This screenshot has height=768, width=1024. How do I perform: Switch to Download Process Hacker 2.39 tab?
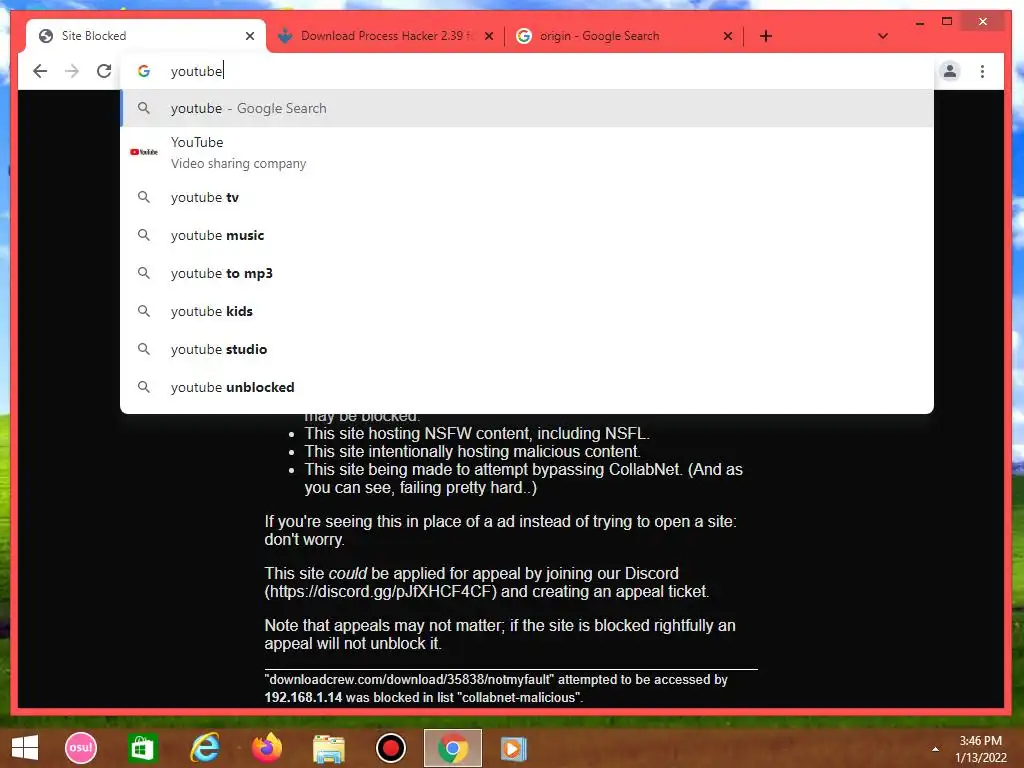pyautogui.click(x=385, y=36)
